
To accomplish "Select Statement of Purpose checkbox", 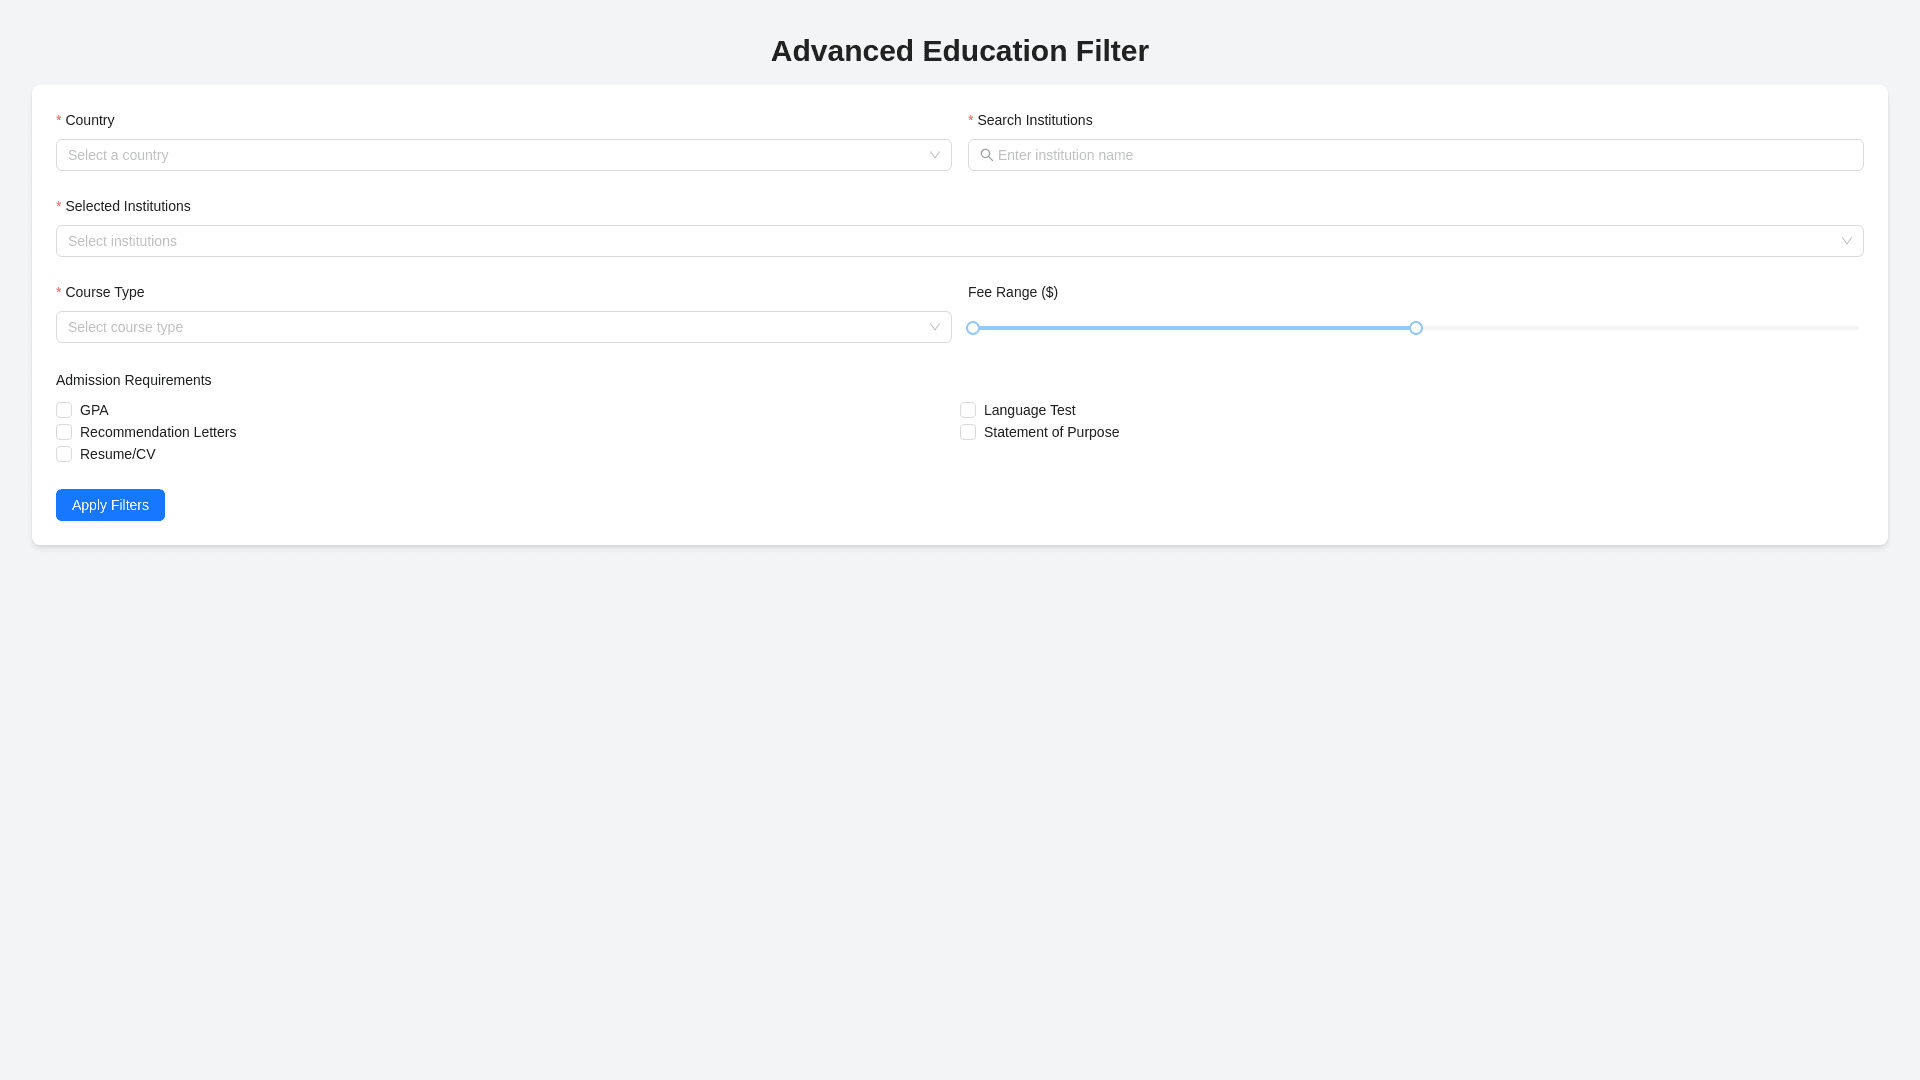I will 968,432.
